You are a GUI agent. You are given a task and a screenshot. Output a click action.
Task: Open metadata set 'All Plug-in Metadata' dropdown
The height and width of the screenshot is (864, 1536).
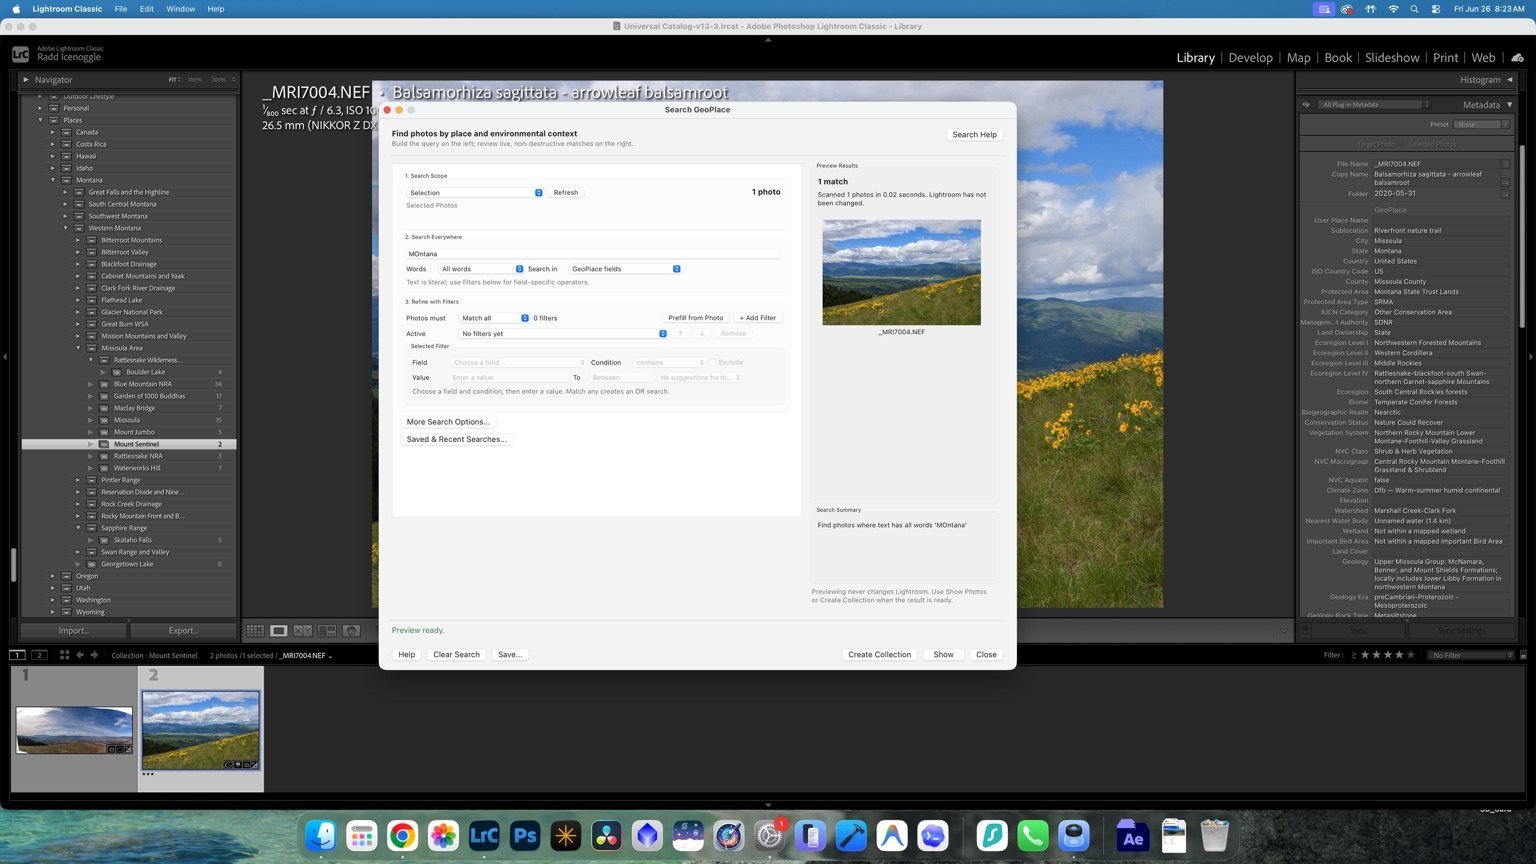1374,104
